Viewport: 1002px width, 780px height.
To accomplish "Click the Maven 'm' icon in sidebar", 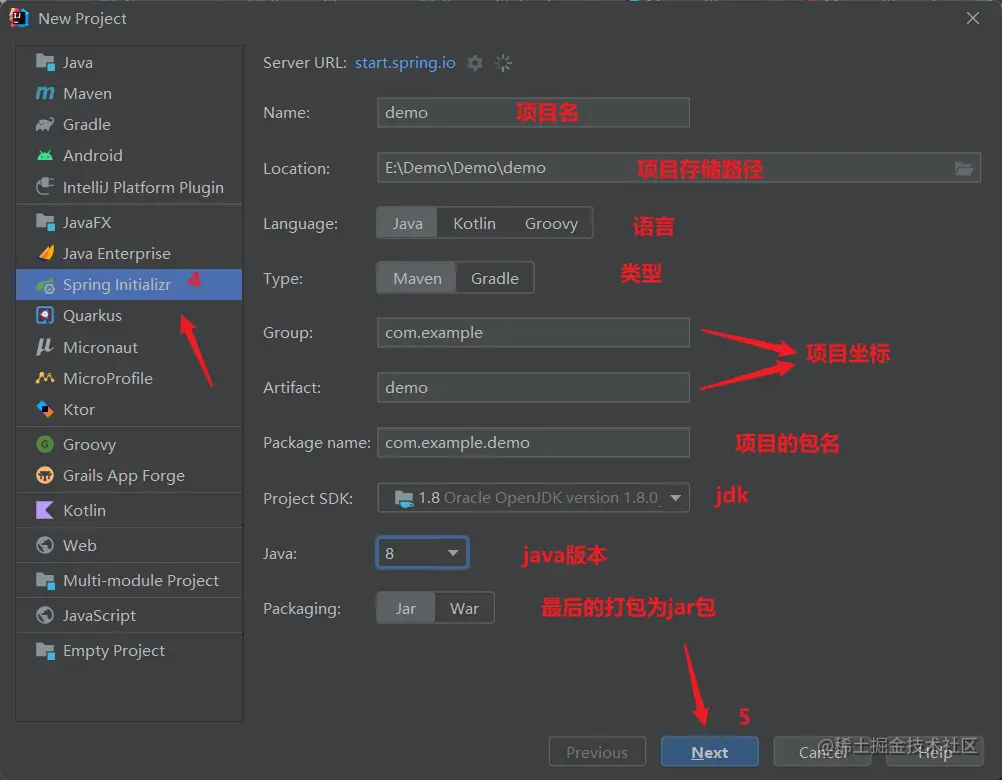I will [45, 93].
